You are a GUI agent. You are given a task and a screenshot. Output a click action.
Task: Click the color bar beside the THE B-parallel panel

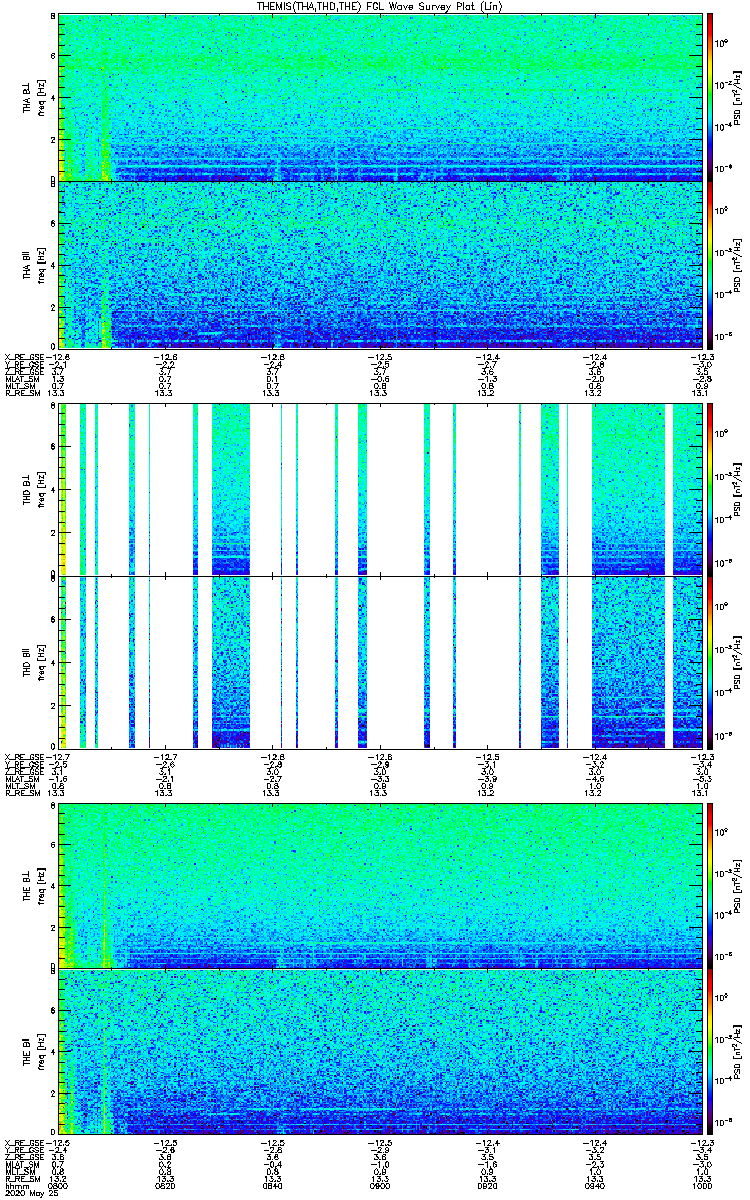coord(711,1051)
